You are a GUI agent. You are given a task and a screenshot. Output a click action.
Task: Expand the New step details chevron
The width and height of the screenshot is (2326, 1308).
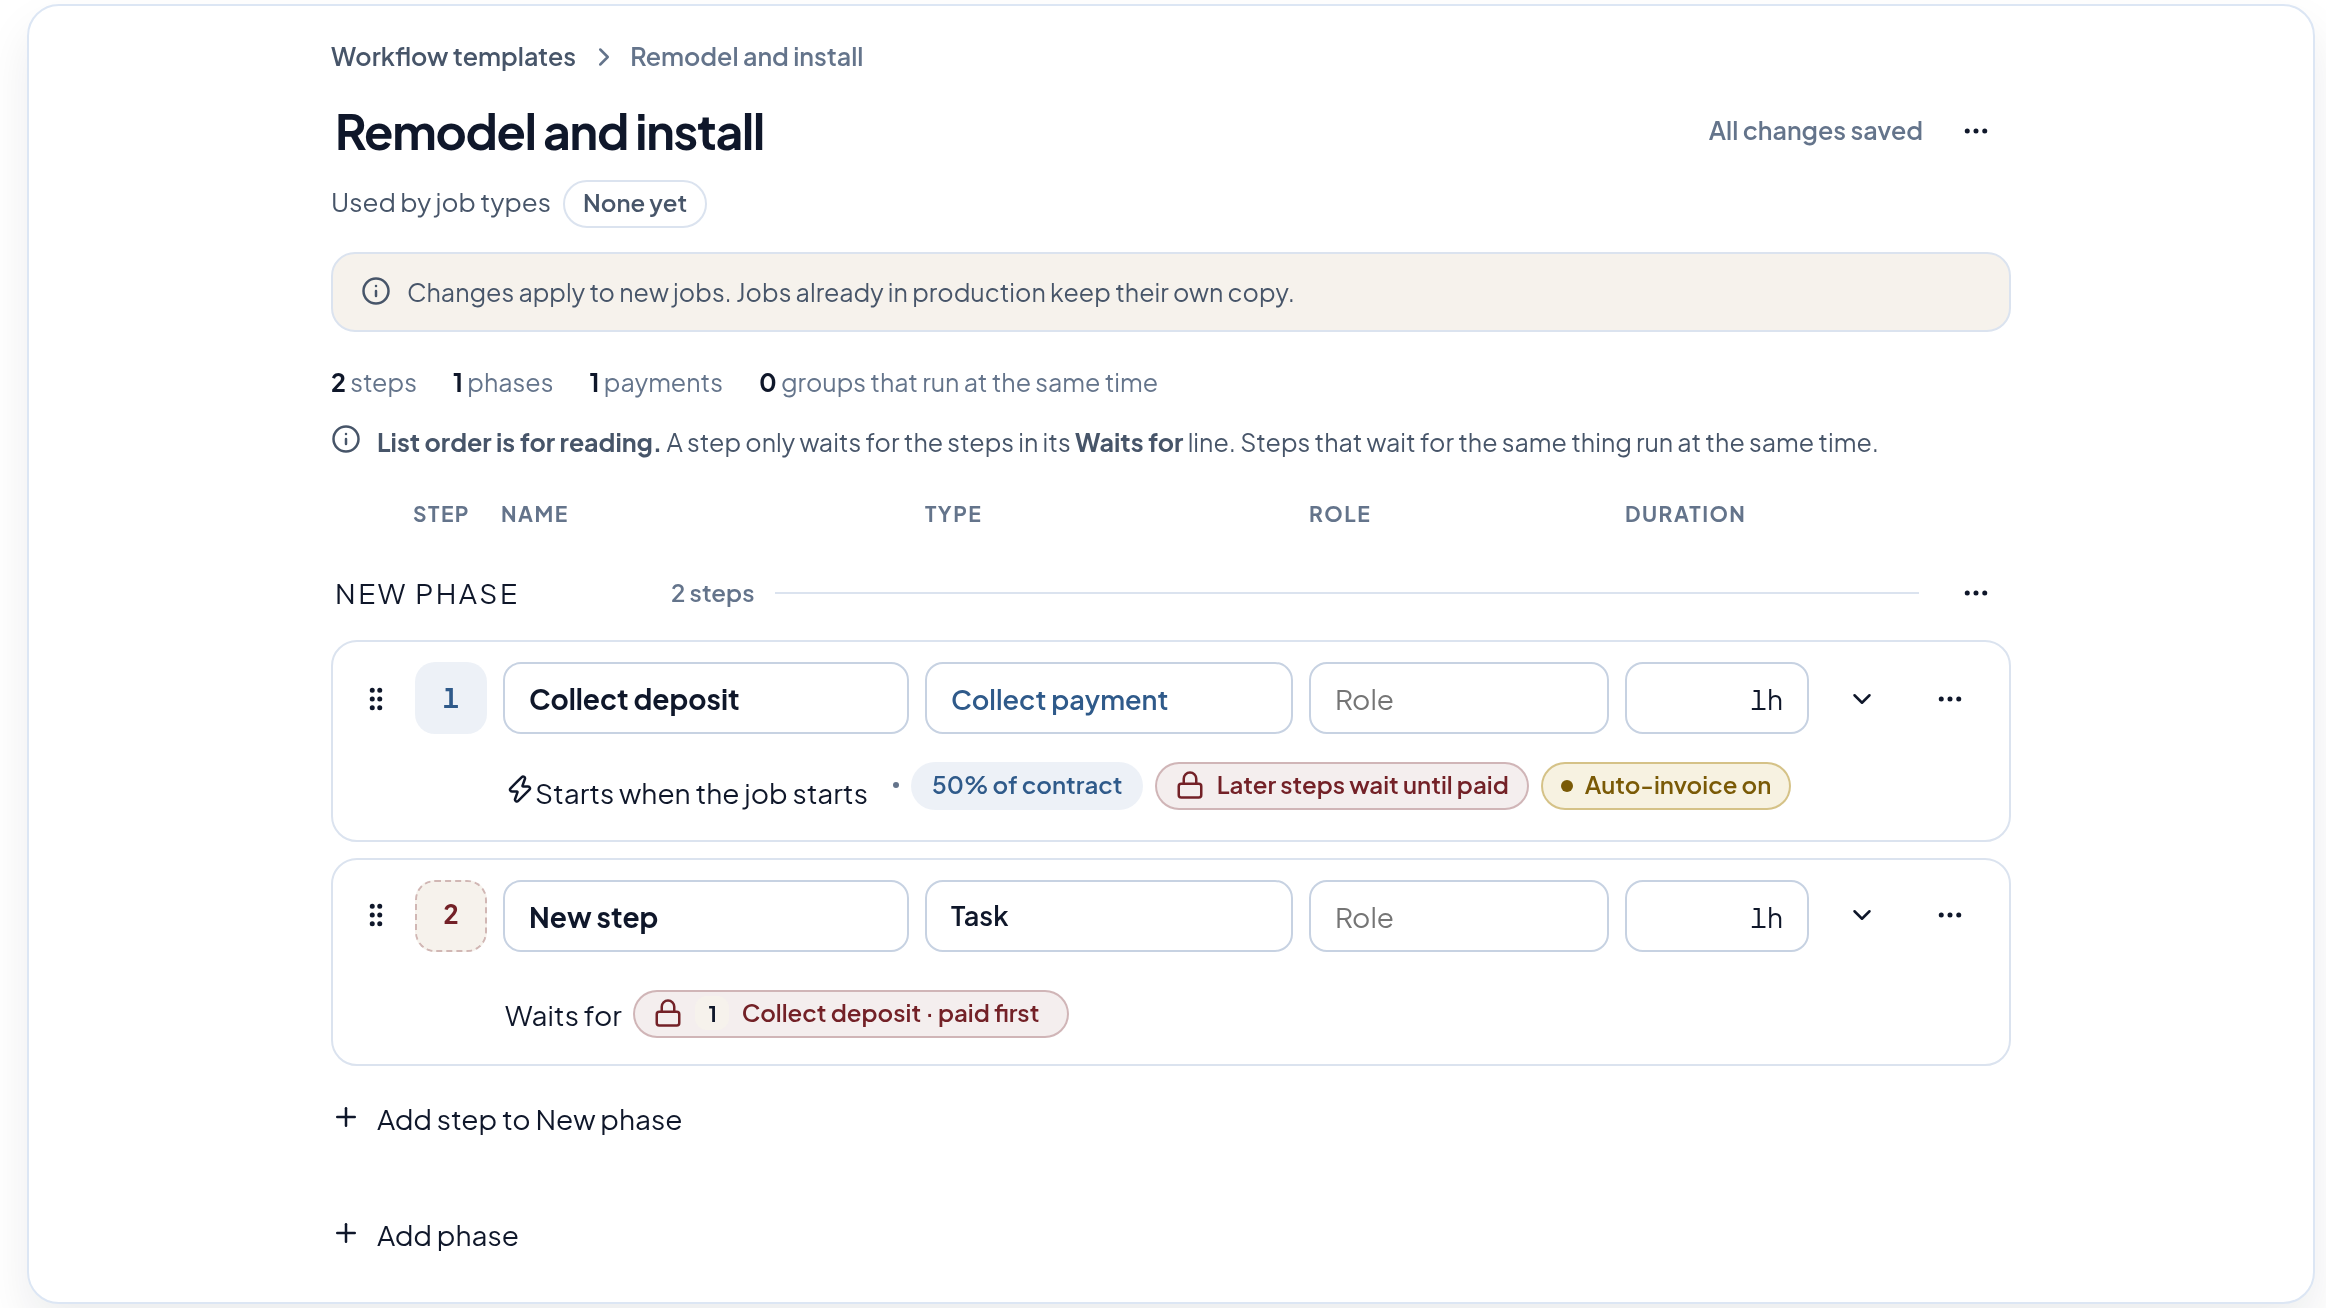pyautogui.click(x=1861, y=915)
